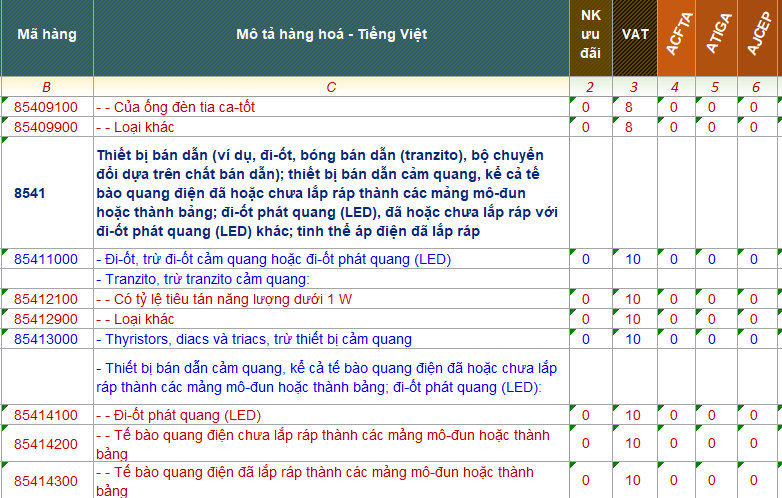Screen dimensions: 782x498
Task: Select product code 85413000
Action: (46, 339)
